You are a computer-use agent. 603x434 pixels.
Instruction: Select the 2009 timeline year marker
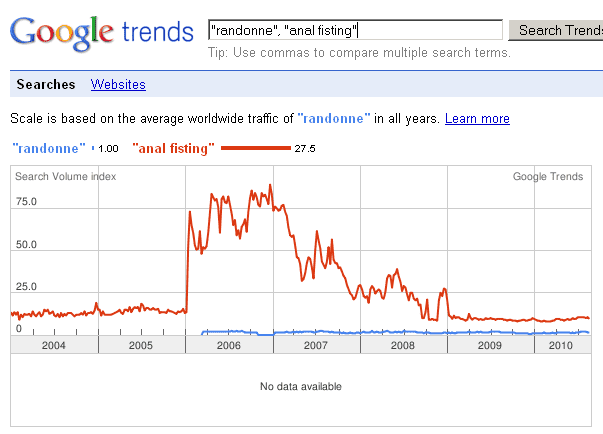(490, 345)
